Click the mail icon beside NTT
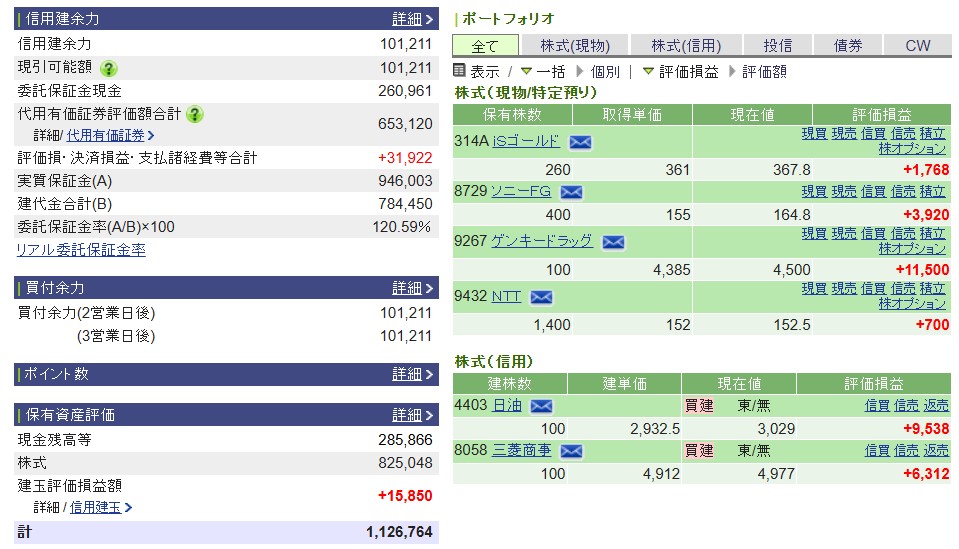The image size is (959, 549). point(541,297)
